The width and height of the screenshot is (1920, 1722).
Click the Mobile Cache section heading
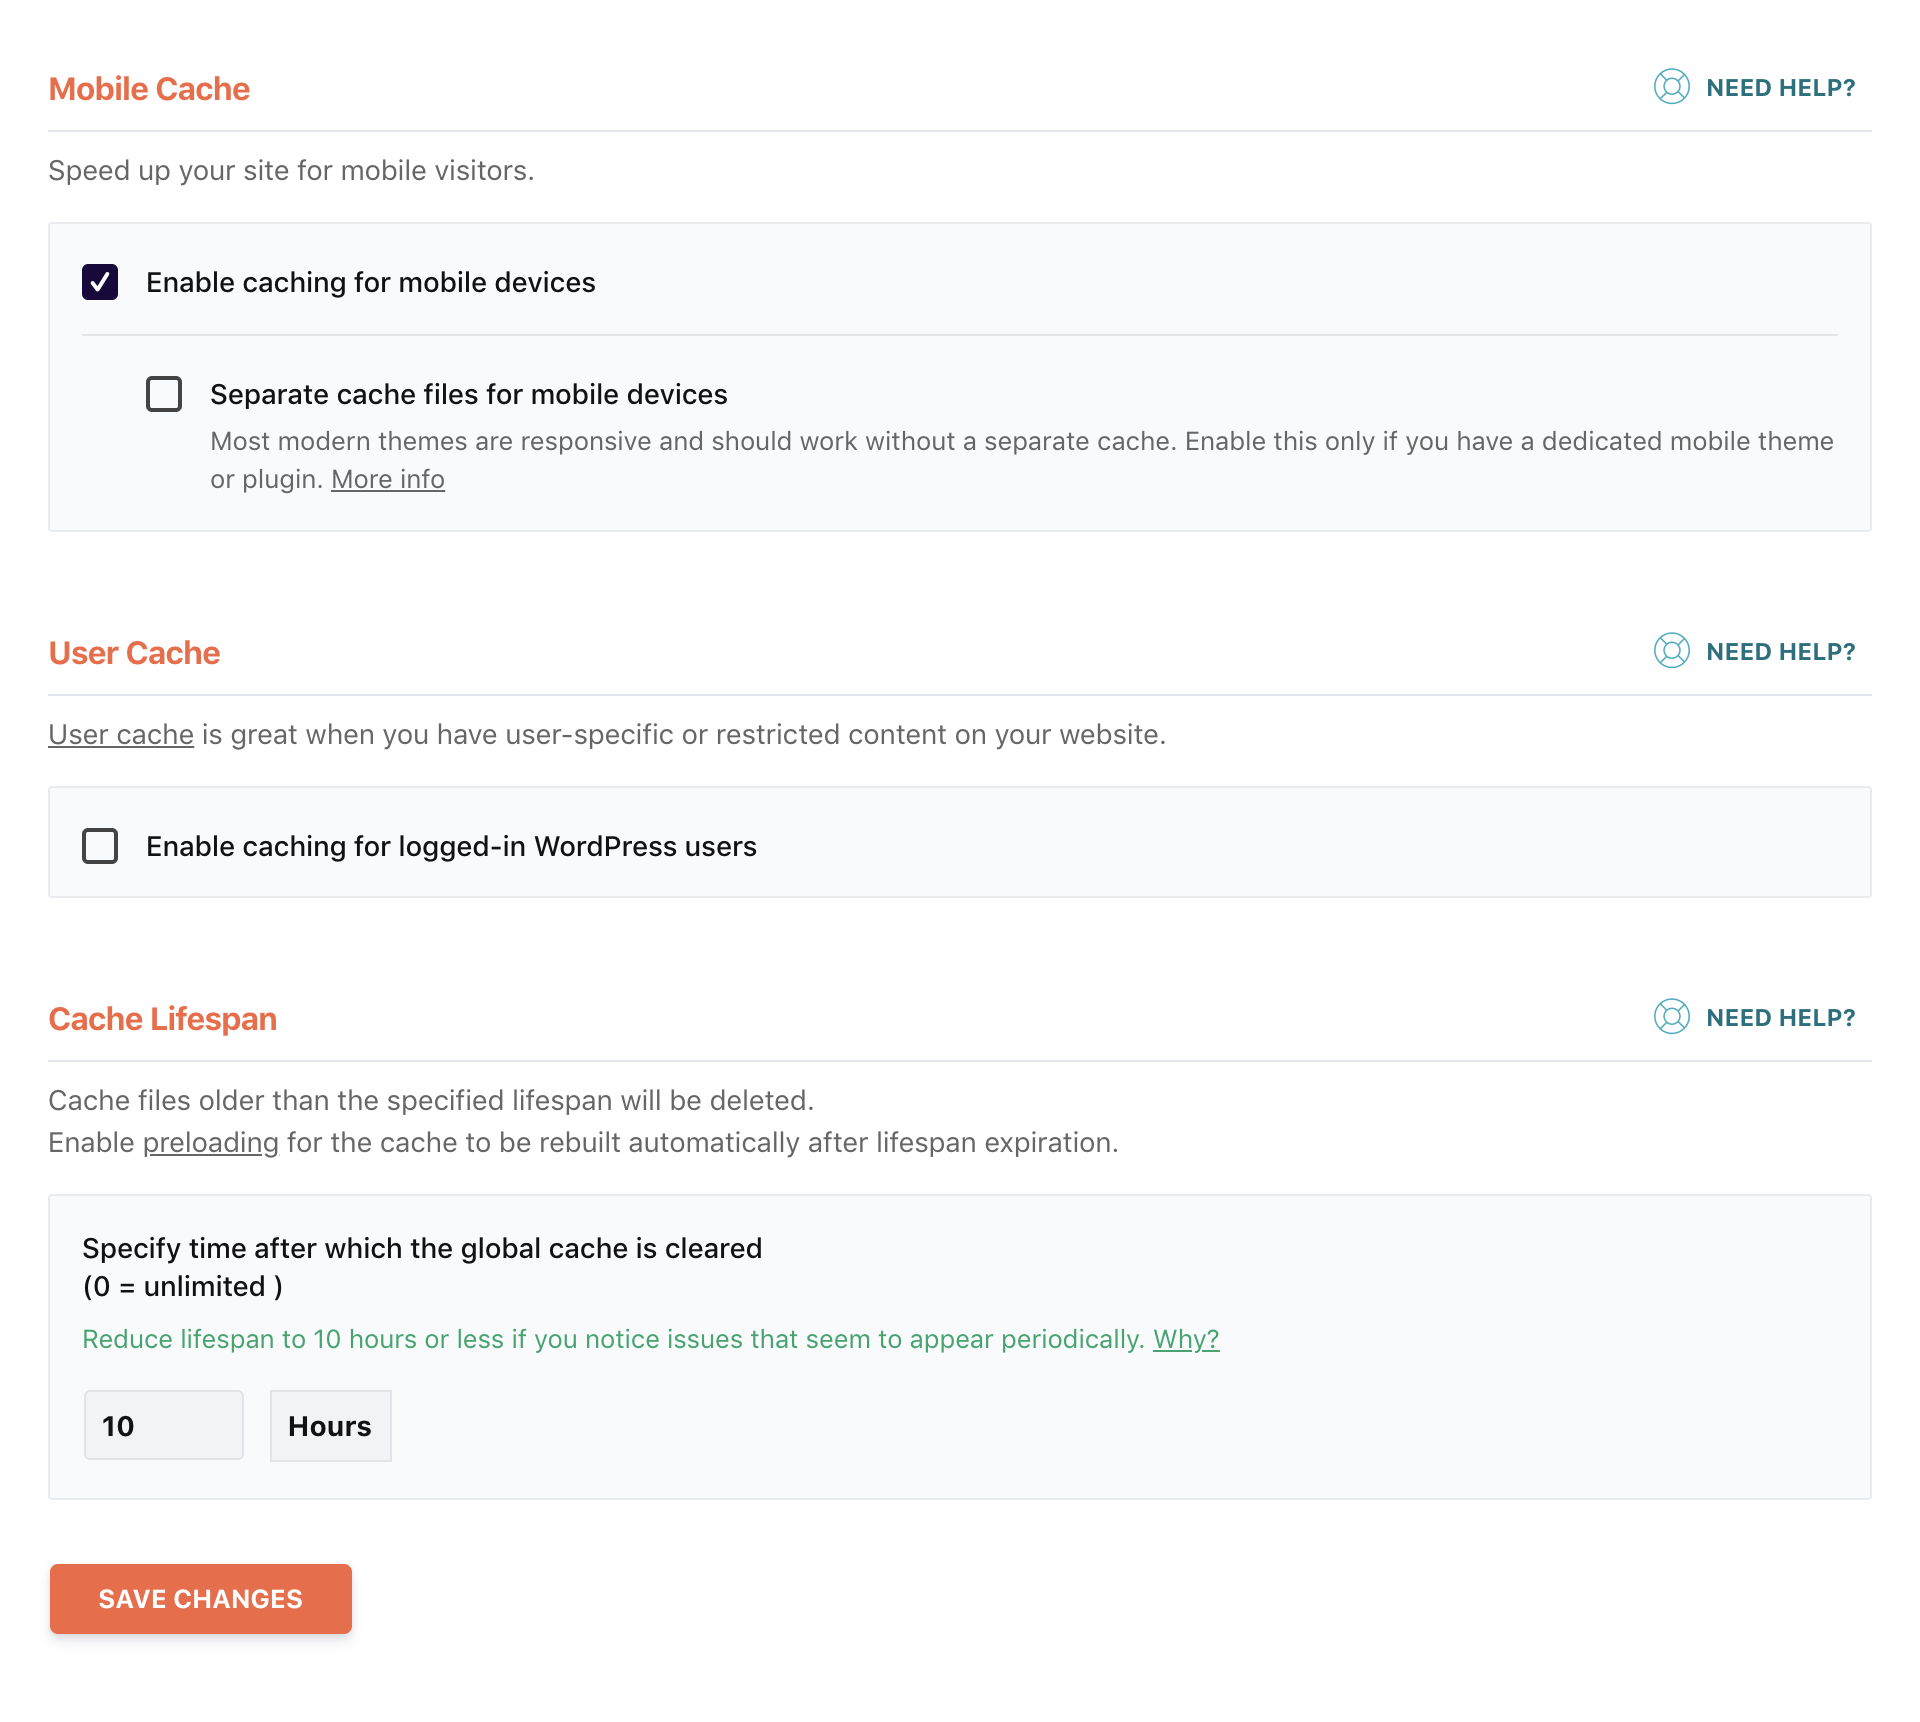point(149,89)
